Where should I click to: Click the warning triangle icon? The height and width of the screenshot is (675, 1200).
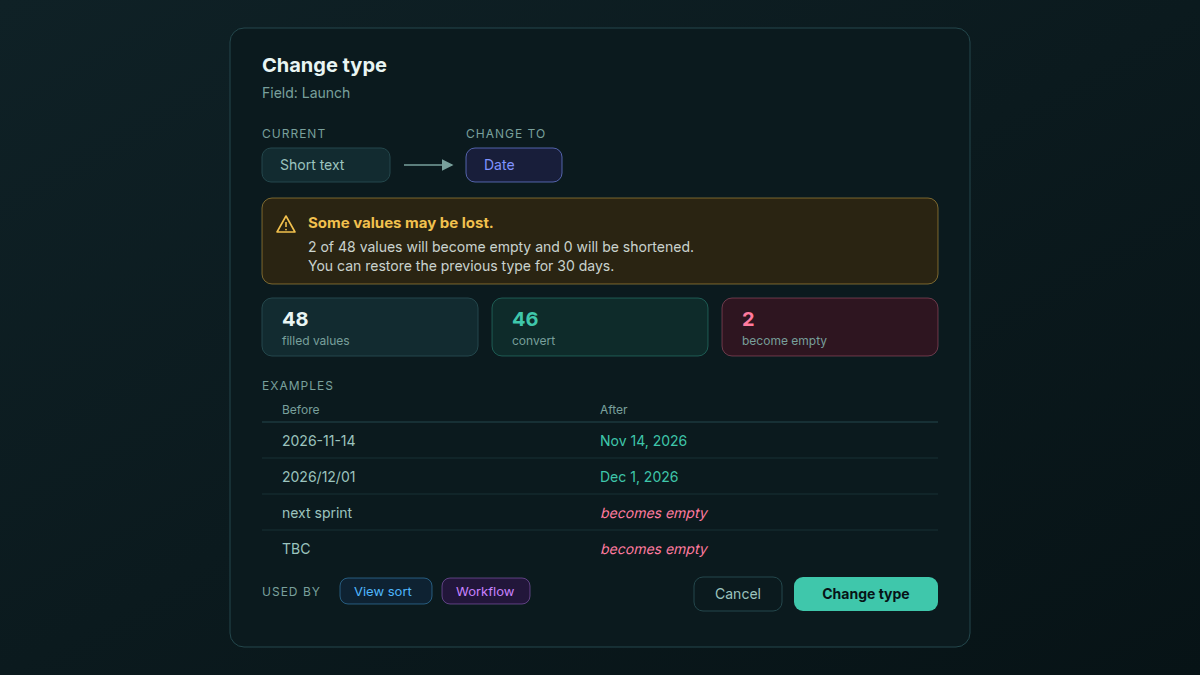pyautogui.click(x=286, y=224)
